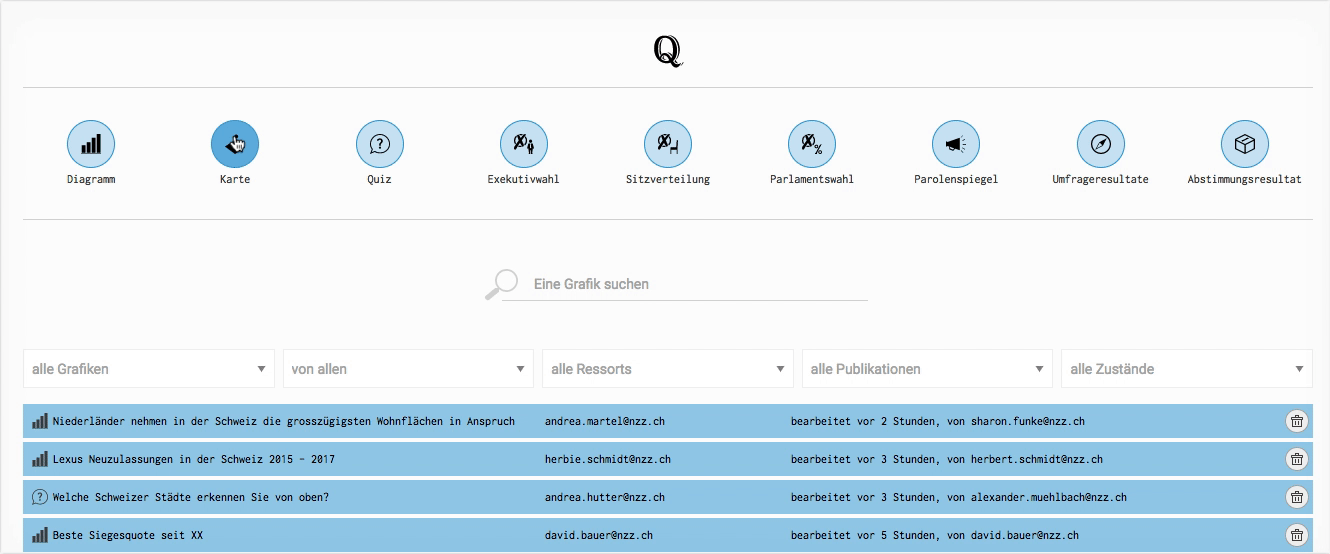Expand the 'alle Zustände' status dropdown
This screenshot has width=1330, height=554.
pyautogui.click(x=1187, y=369)
